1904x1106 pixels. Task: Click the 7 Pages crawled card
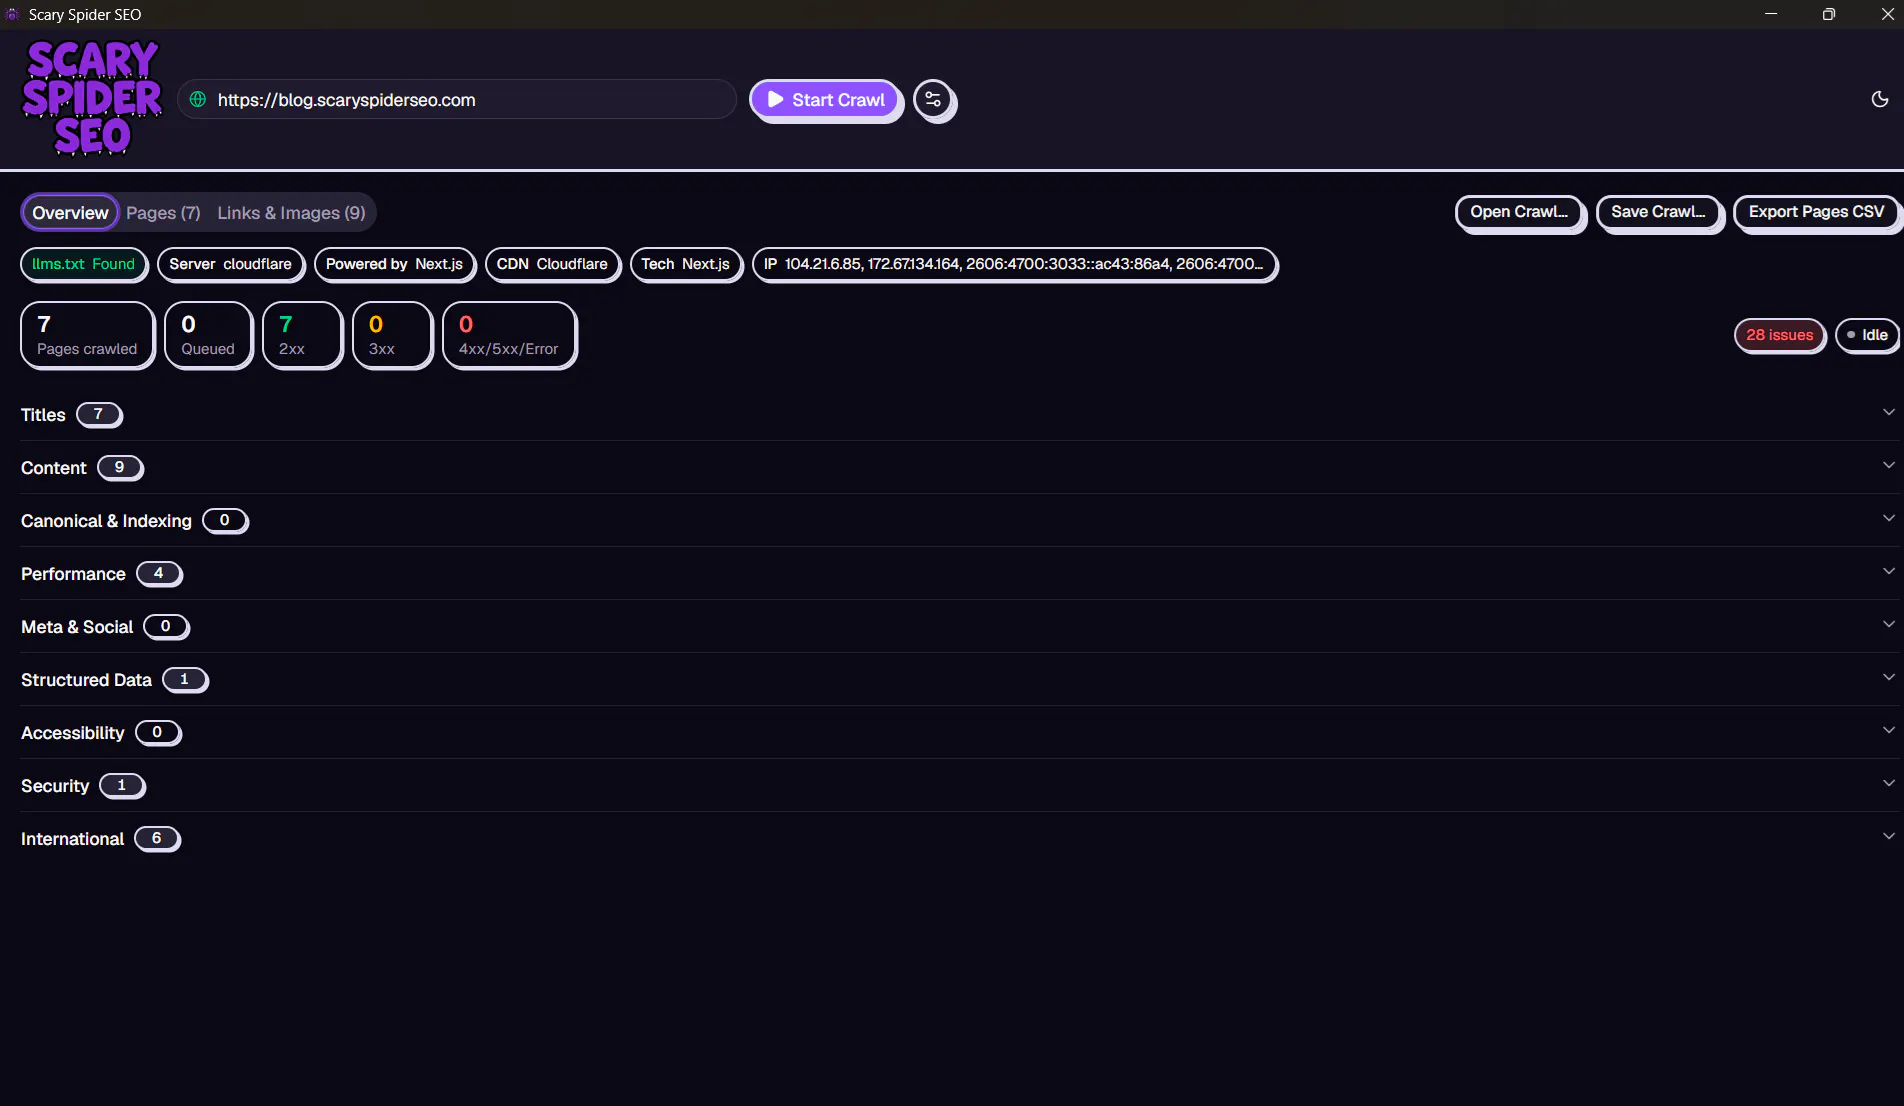point(87,335)
